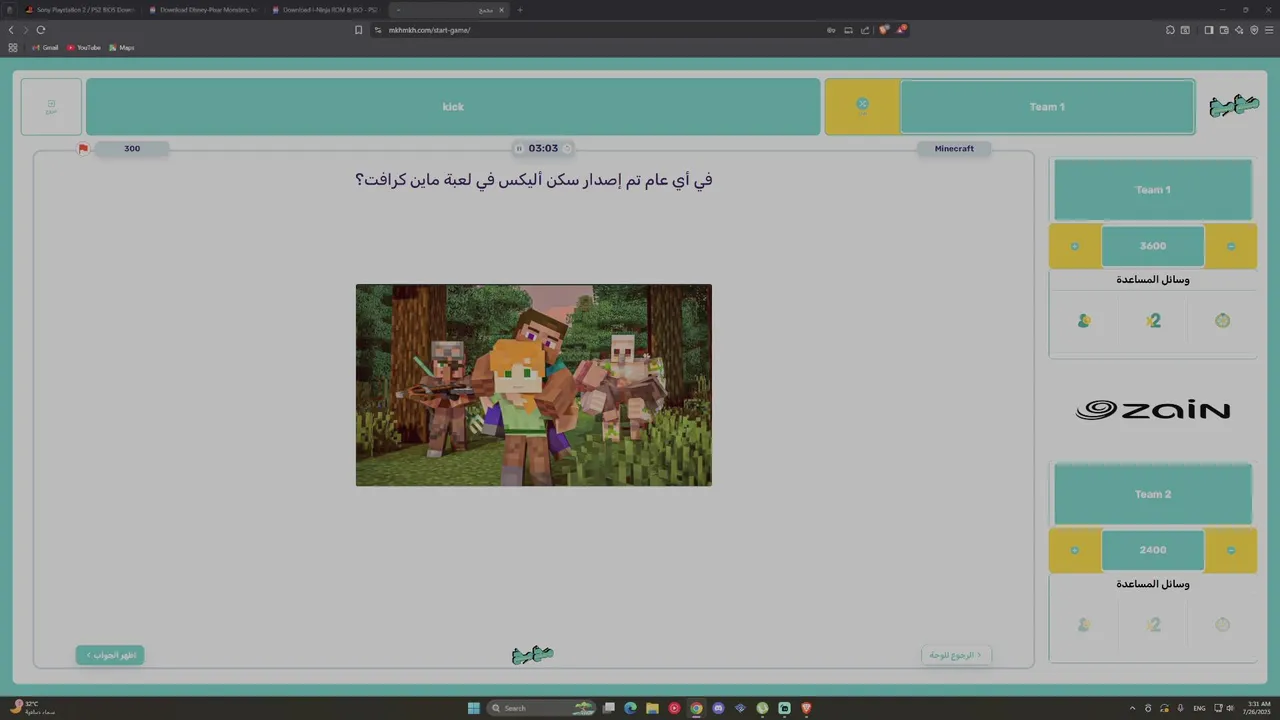
Task: Click the plus button beside Team 2 score
Action: click(1075, 550)
